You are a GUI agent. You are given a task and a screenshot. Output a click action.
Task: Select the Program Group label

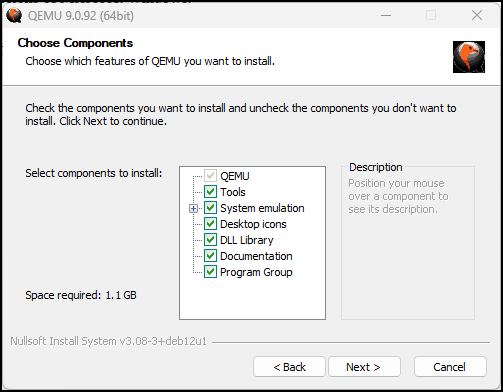pos(256,272)
